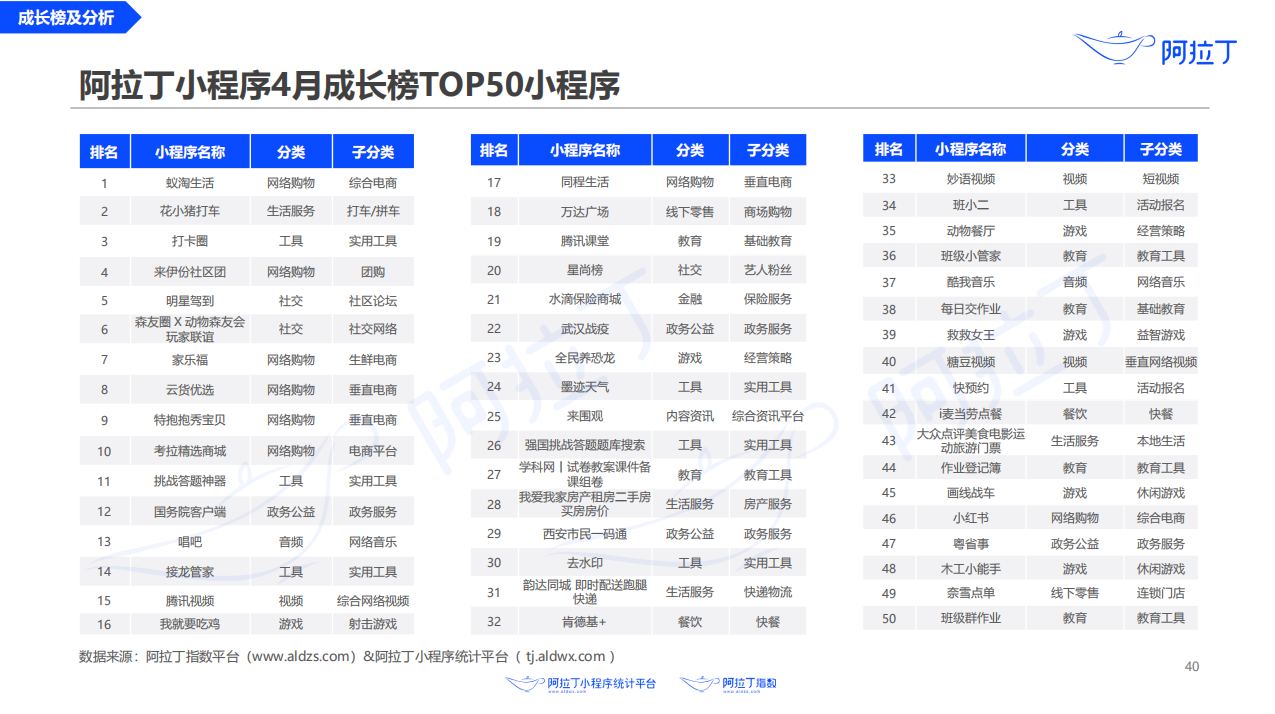The image size is (1275, 714).
Task: Click the 来伊份社区团 entry
Action: (190, 272)
